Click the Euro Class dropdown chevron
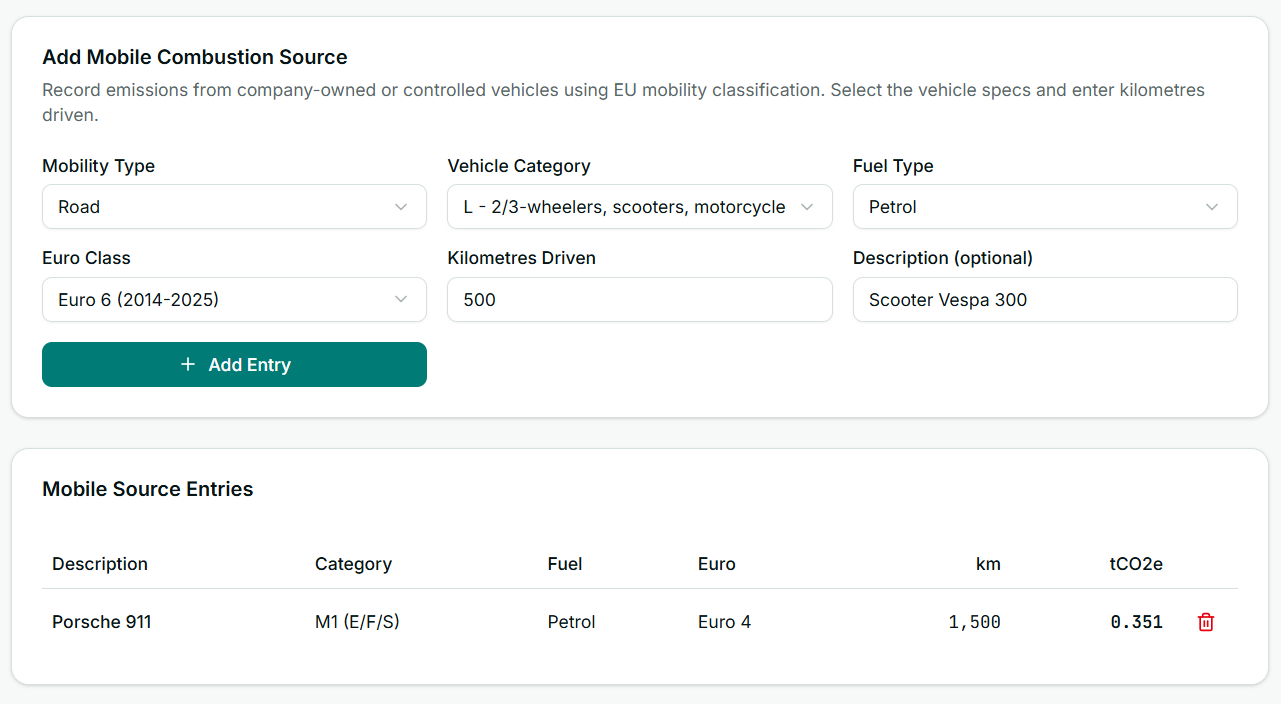The width and height of the screenshot is (1281, 704). click(x=400, y=299)
